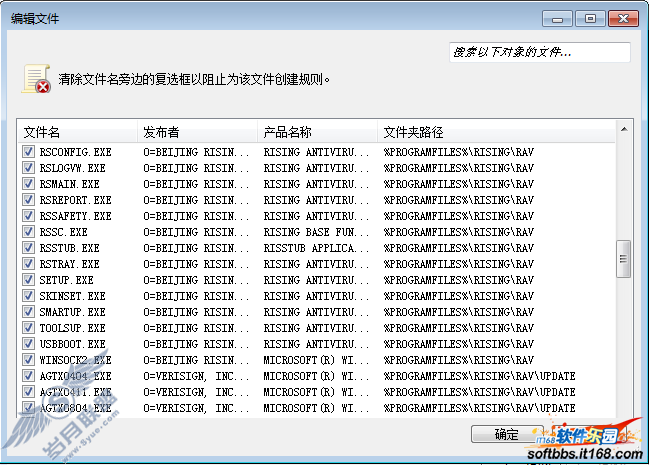Screen dimensions: 649x465
Task: Maximize the 编辑文件 window
Action: (x=590, y=19)
